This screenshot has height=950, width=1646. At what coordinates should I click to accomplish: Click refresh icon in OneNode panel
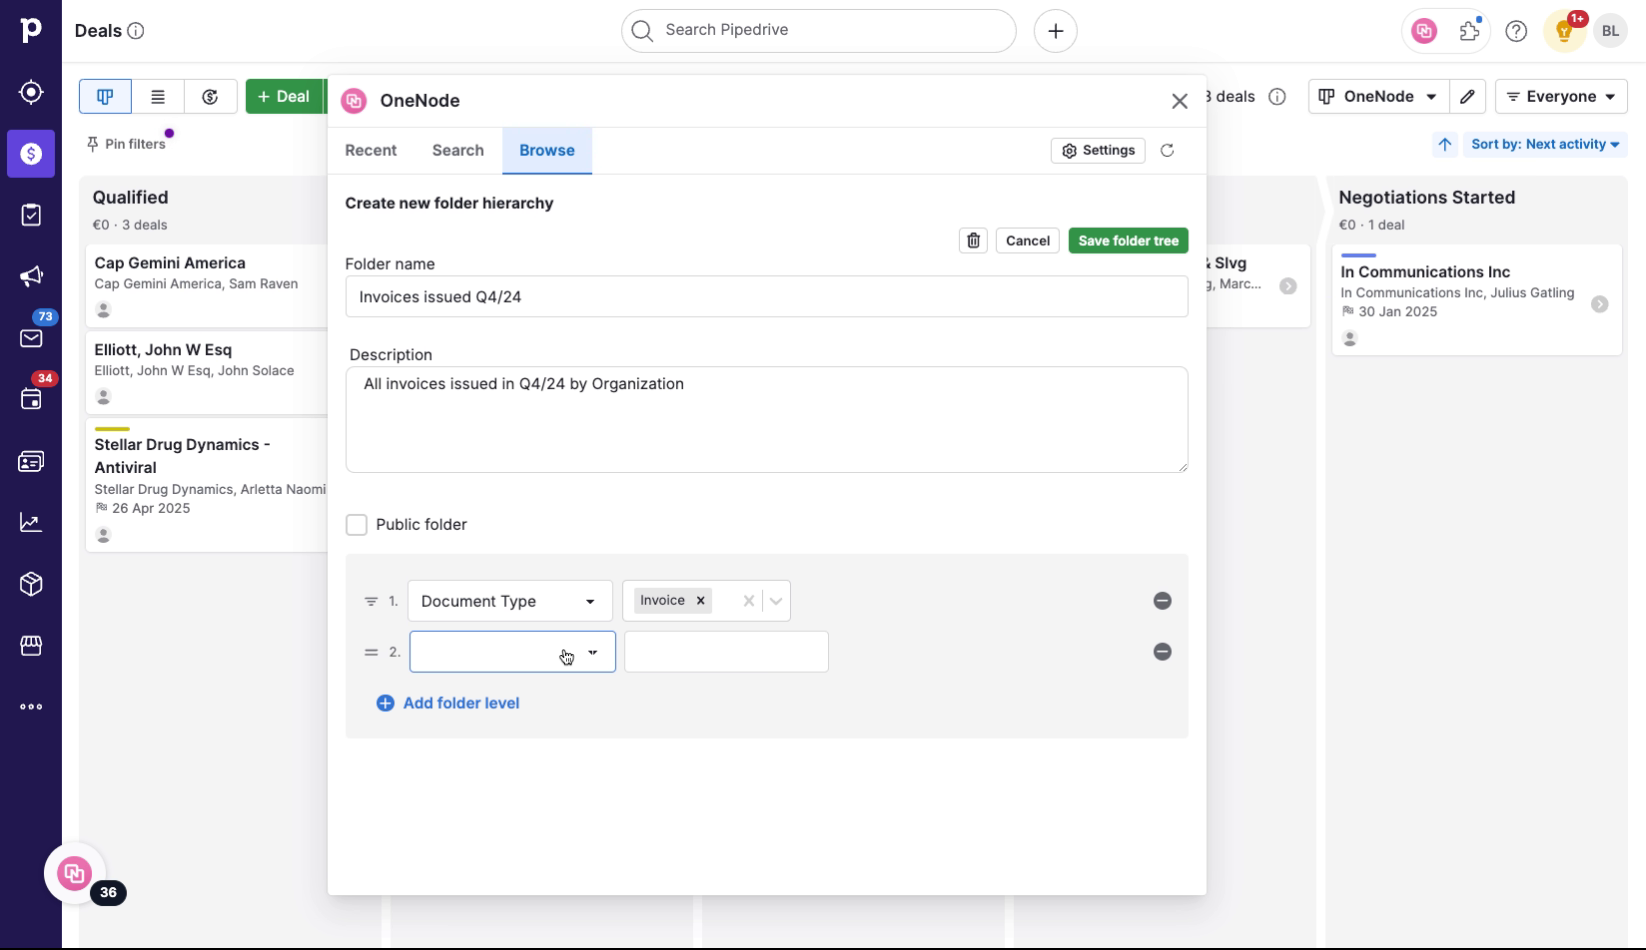(1167, 150)
